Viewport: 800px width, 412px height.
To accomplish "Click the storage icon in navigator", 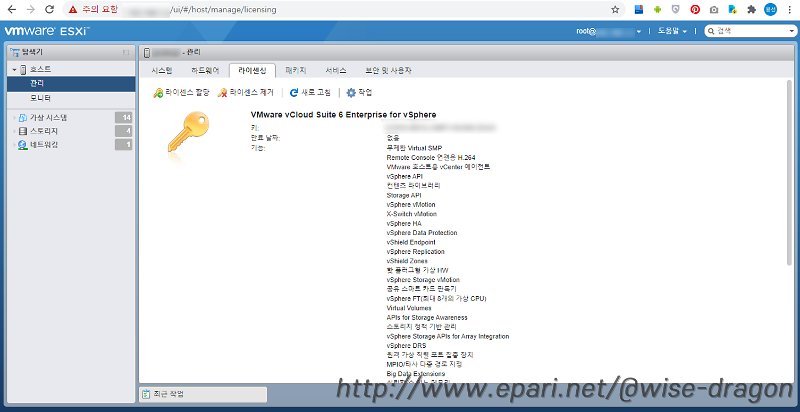I will [23, 132].
